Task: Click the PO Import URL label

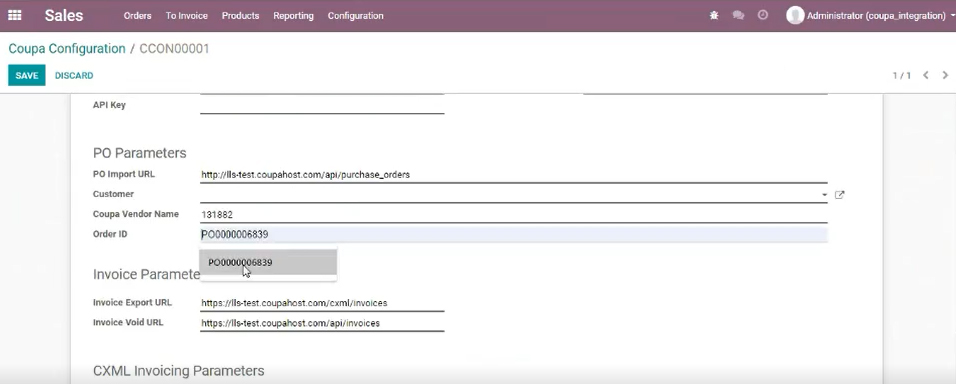Action: coord(124,174)
